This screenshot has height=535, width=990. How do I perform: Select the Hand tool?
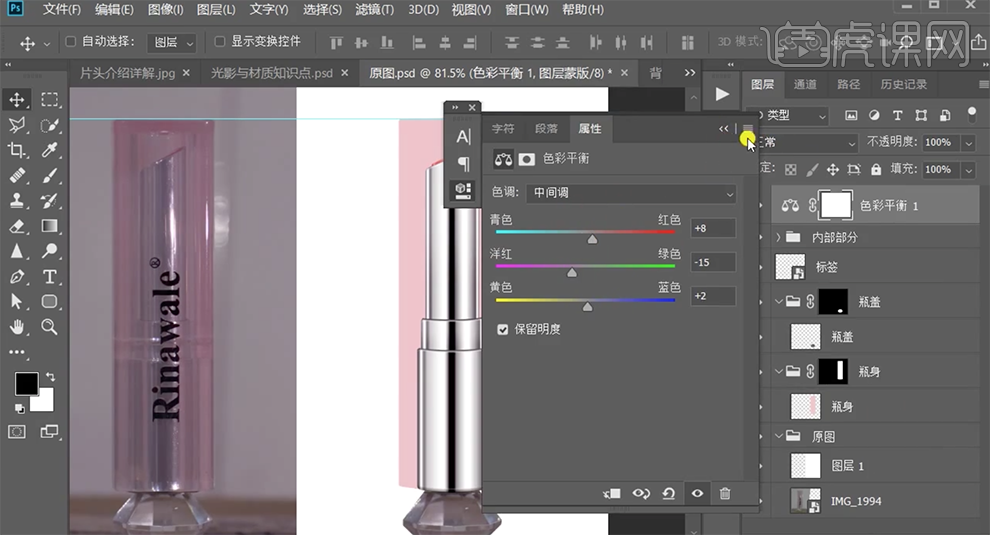coord(17,327)
